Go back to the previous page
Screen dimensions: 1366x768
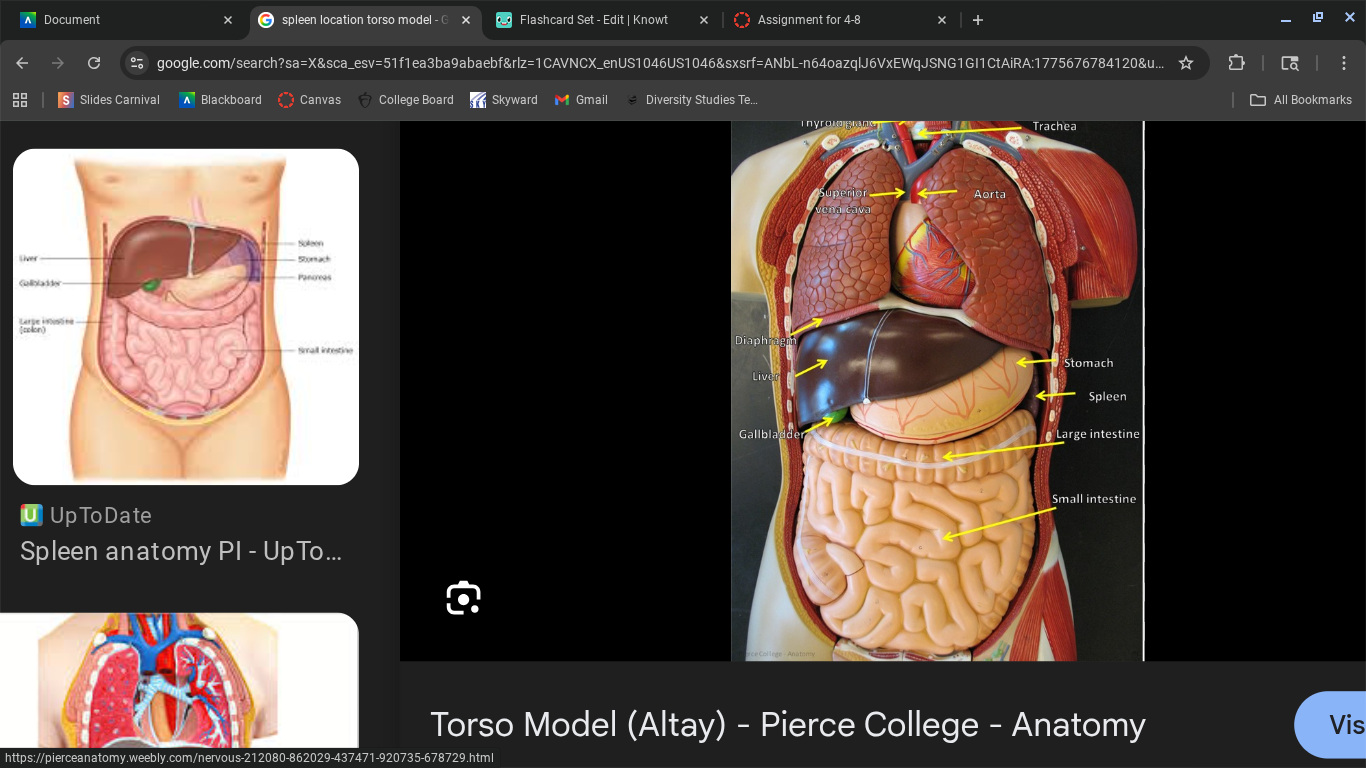point(22,63)
